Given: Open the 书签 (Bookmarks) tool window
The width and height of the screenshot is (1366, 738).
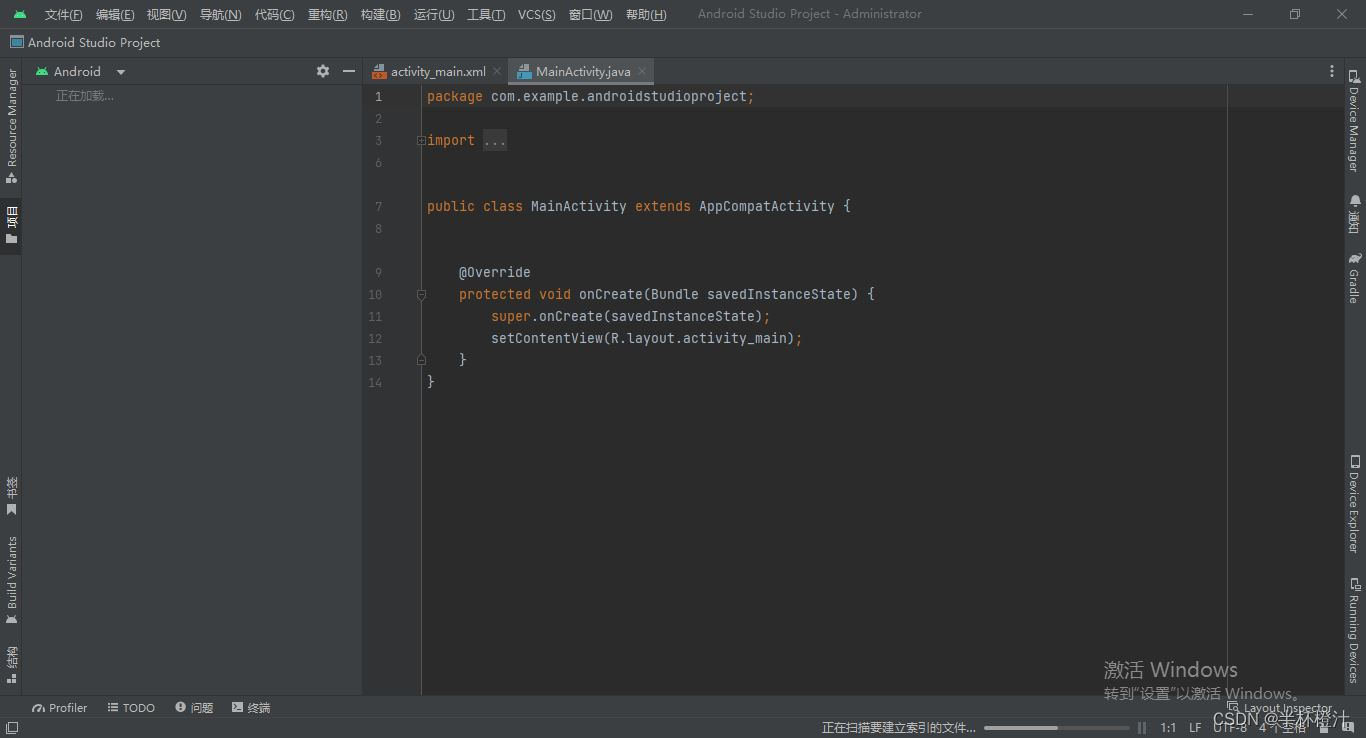Looking at the screenshot, I should (x=11, y=497).
